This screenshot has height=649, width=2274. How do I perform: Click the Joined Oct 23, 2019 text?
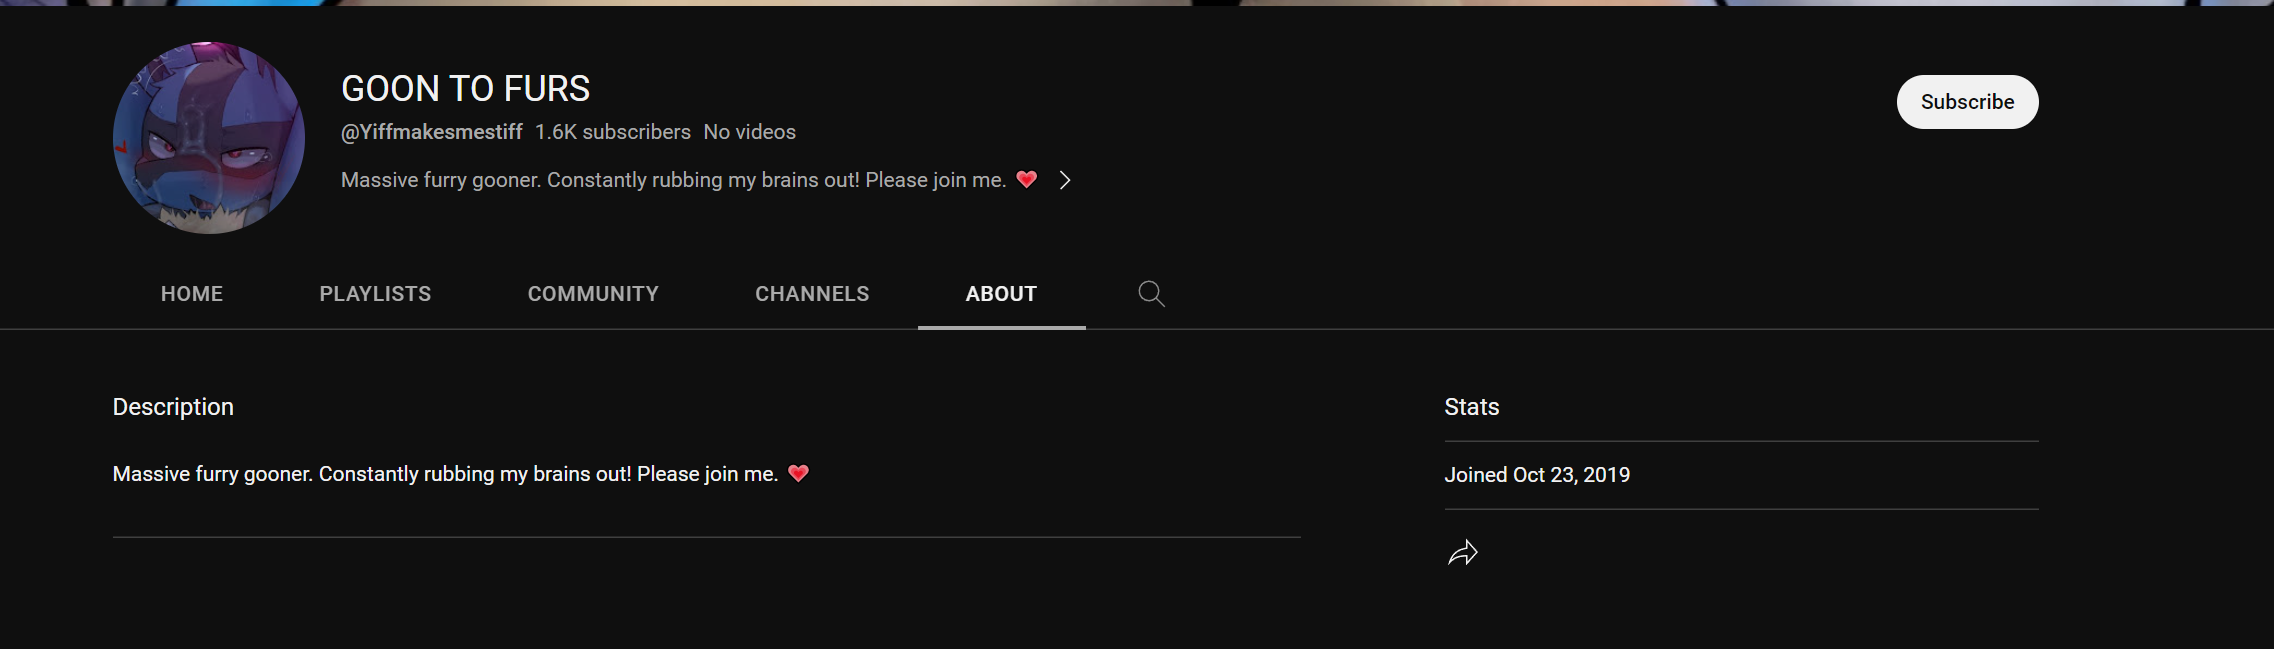[x=1537, y=475]
